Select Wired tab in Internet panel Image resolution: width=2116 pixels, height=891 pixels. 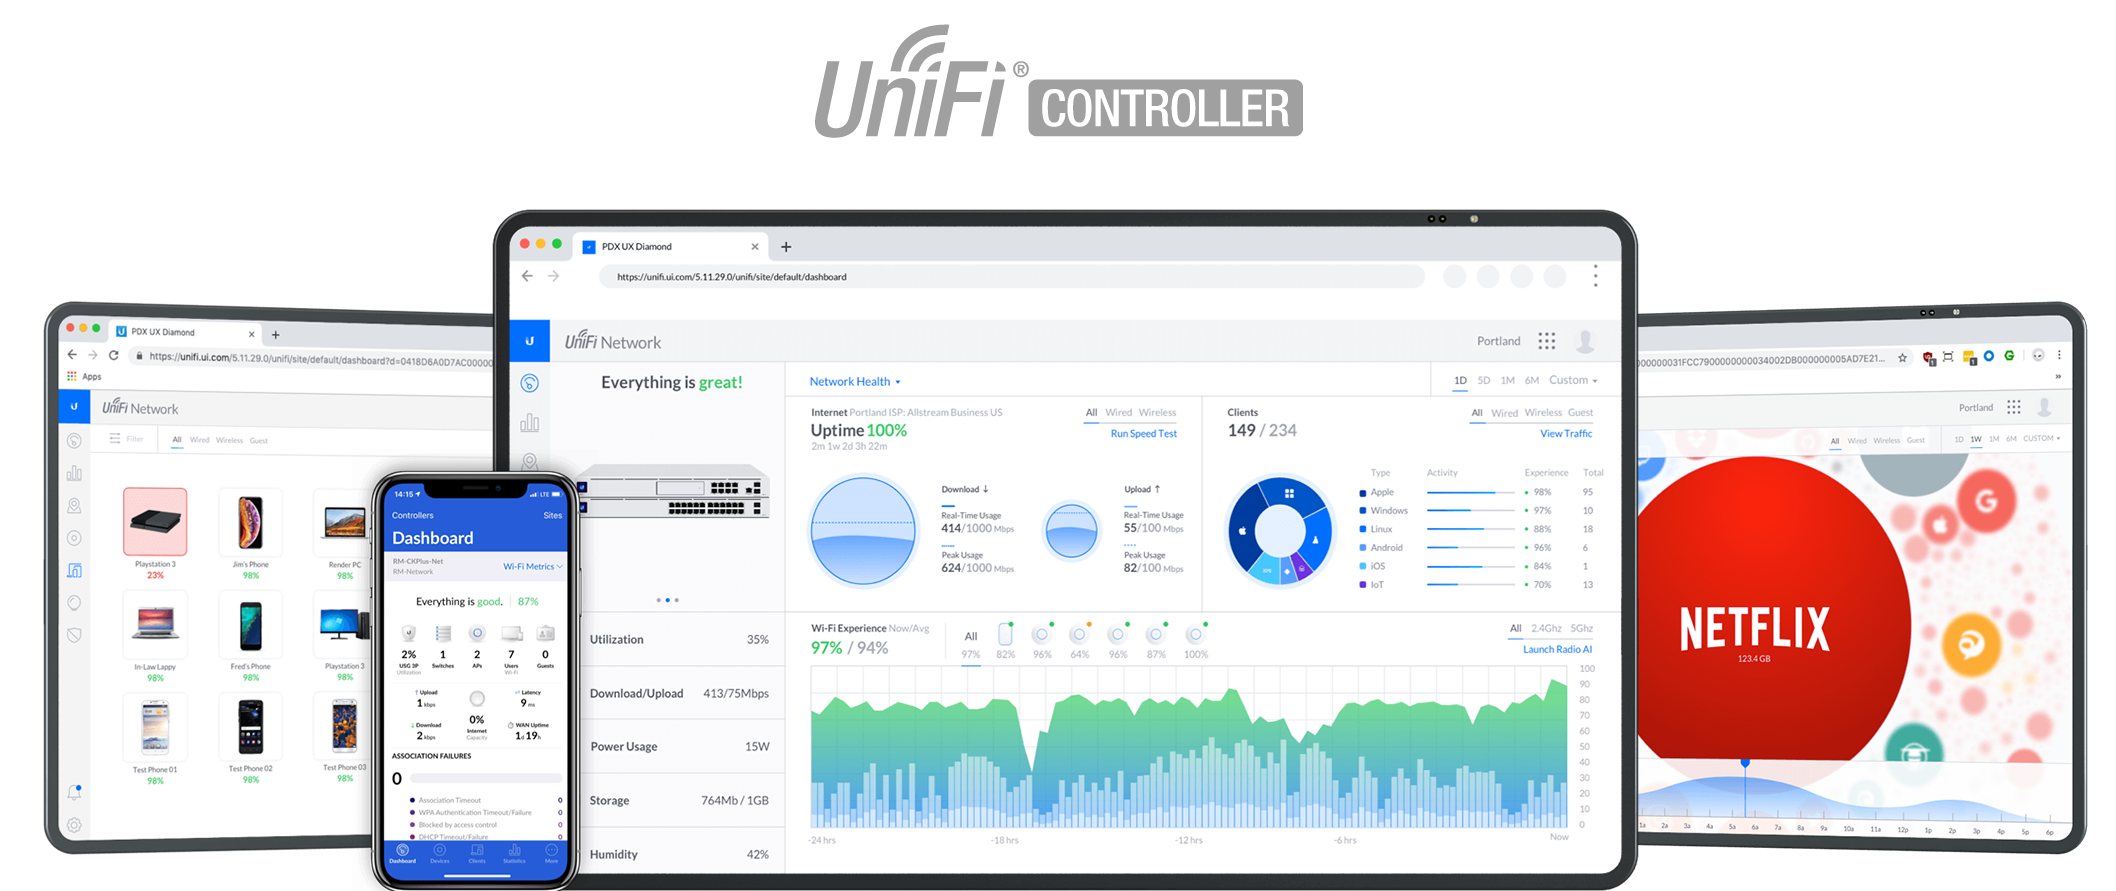coord(1119,412)
